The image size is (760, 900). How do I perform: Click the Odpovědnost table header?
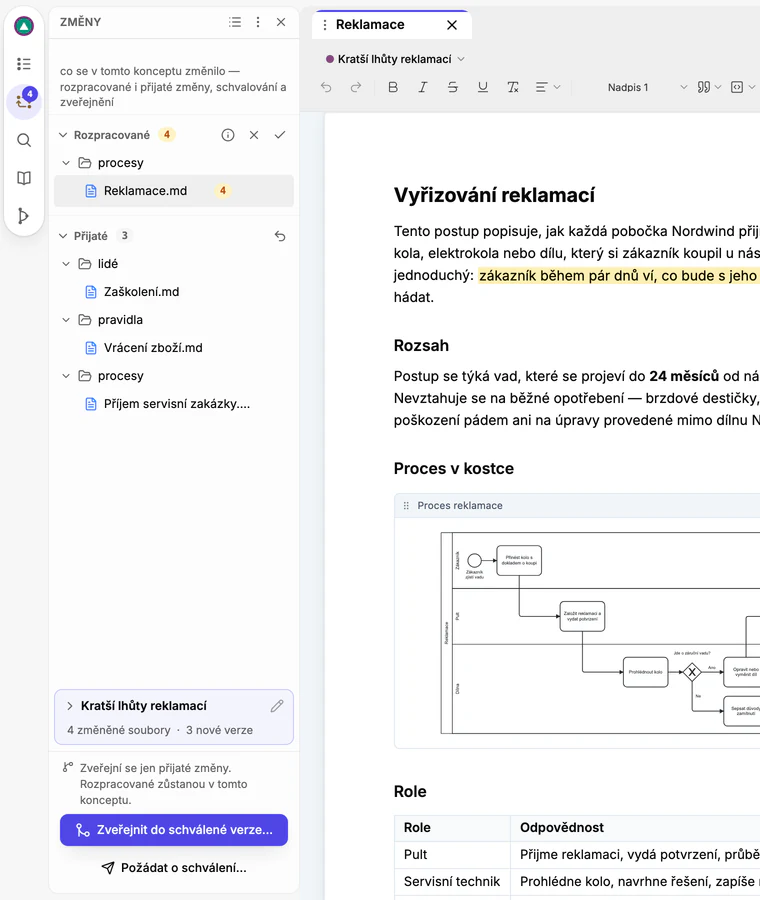635,828
